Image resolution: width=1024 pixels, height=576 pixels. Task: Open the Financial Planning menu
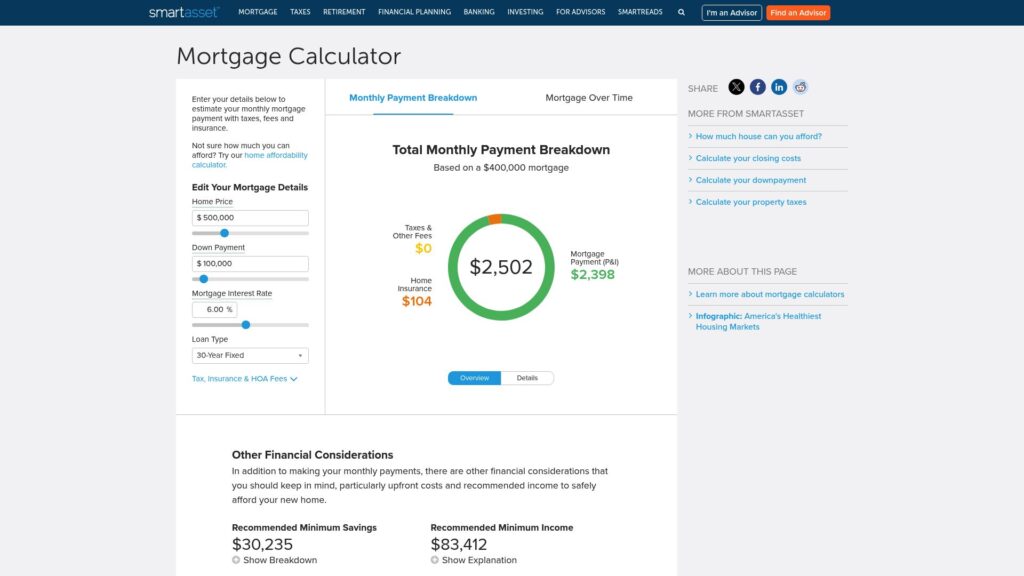coord(414,12)
